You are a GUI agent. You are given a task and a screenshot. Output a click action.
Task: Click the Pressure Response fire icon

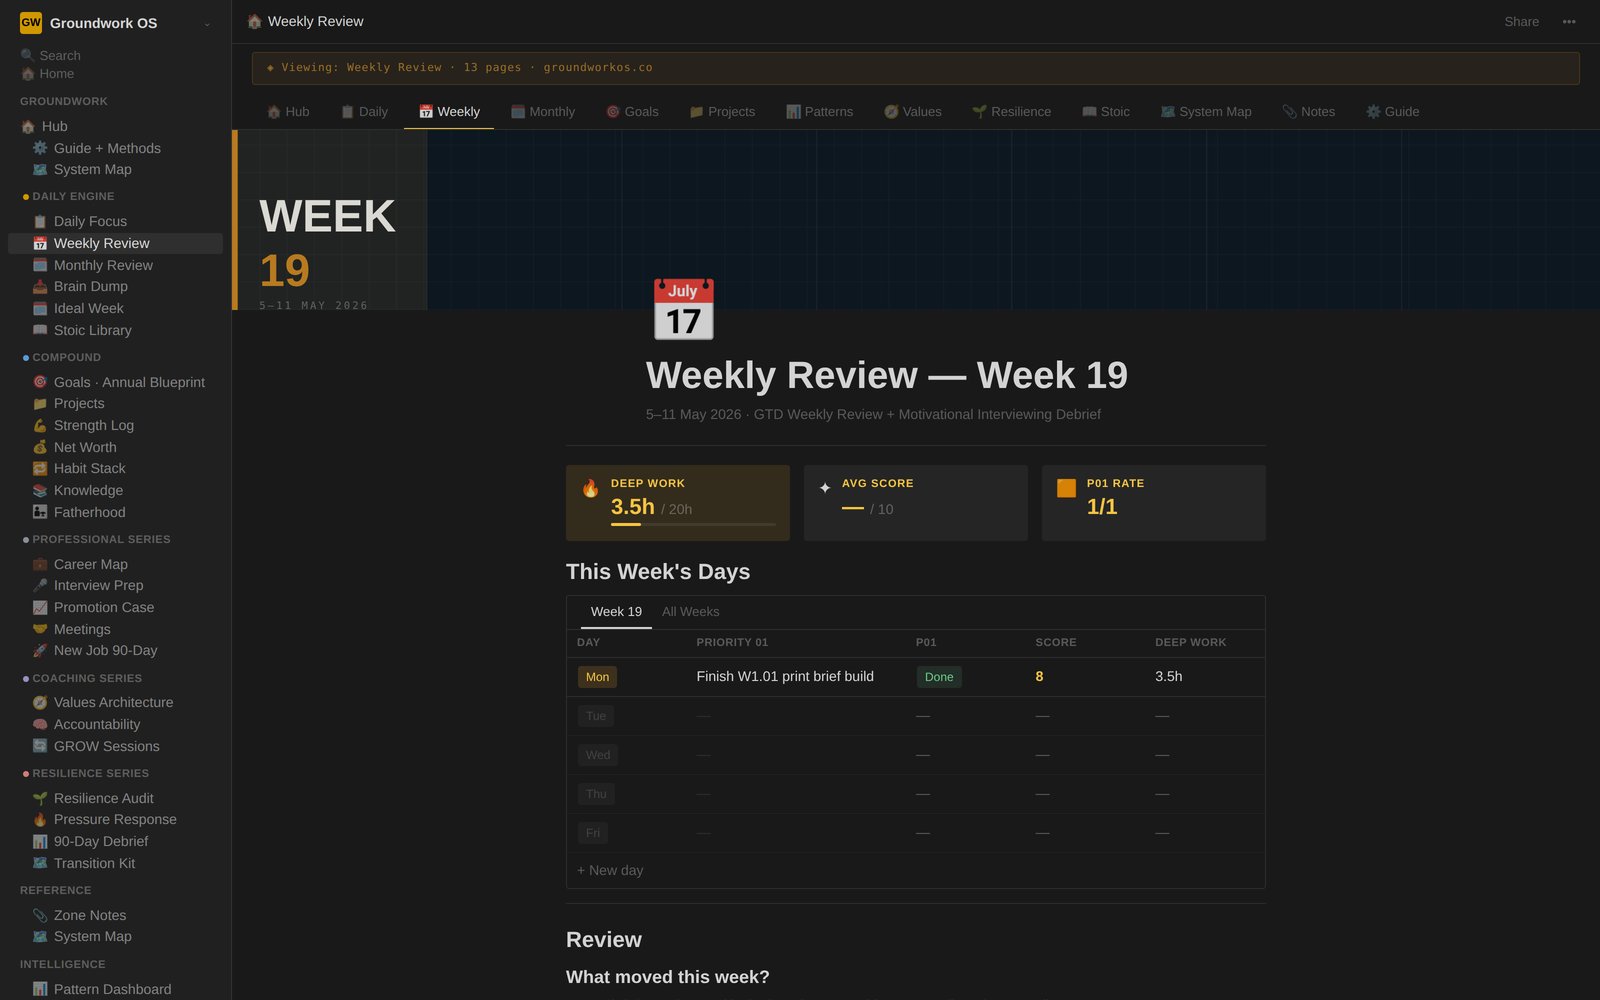point(40,819)
